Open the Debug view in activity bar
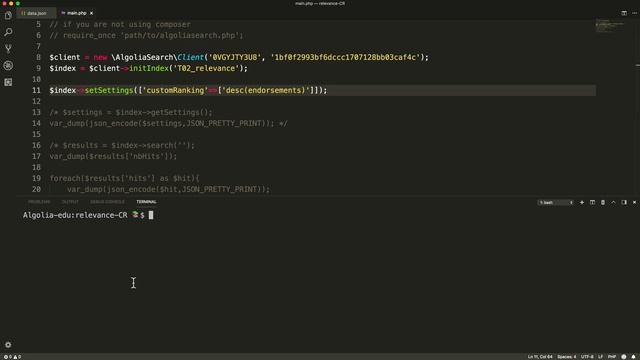This screenshot has width=640, height=360. tap(8, 66)
